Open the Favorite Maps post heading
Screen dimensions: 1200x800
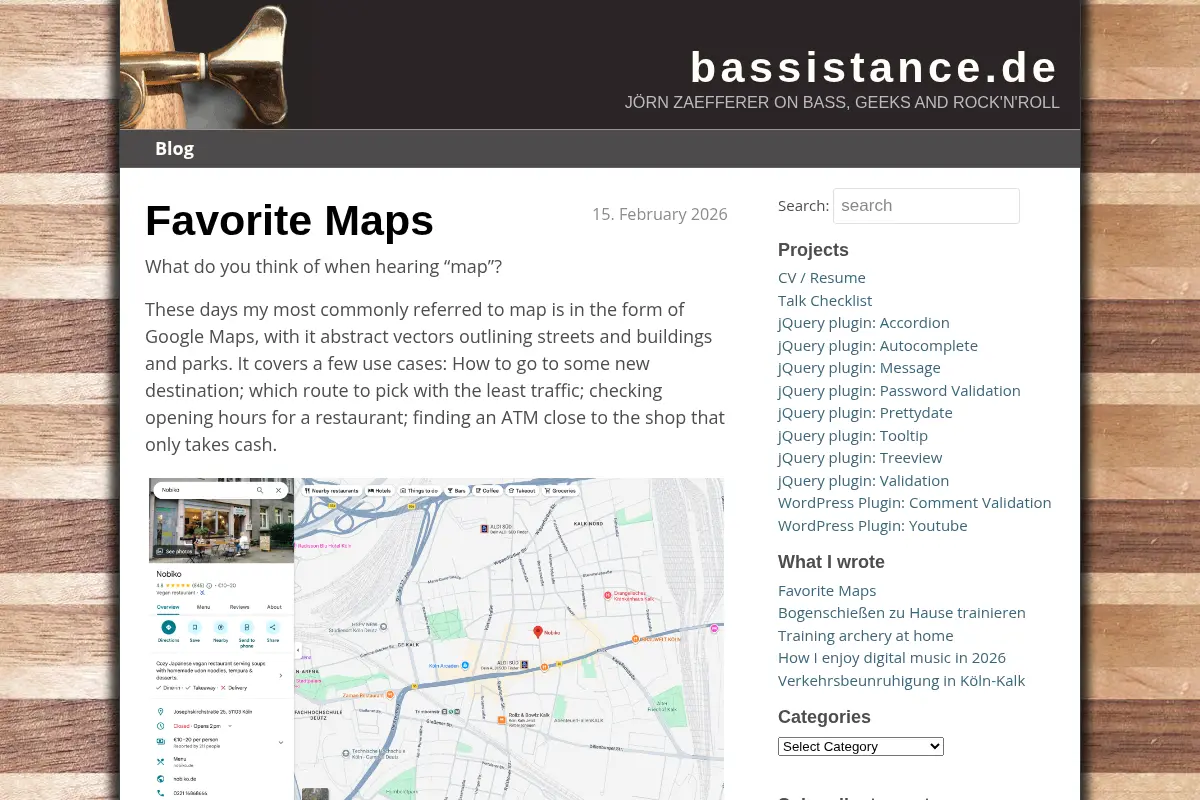[289, 220]
